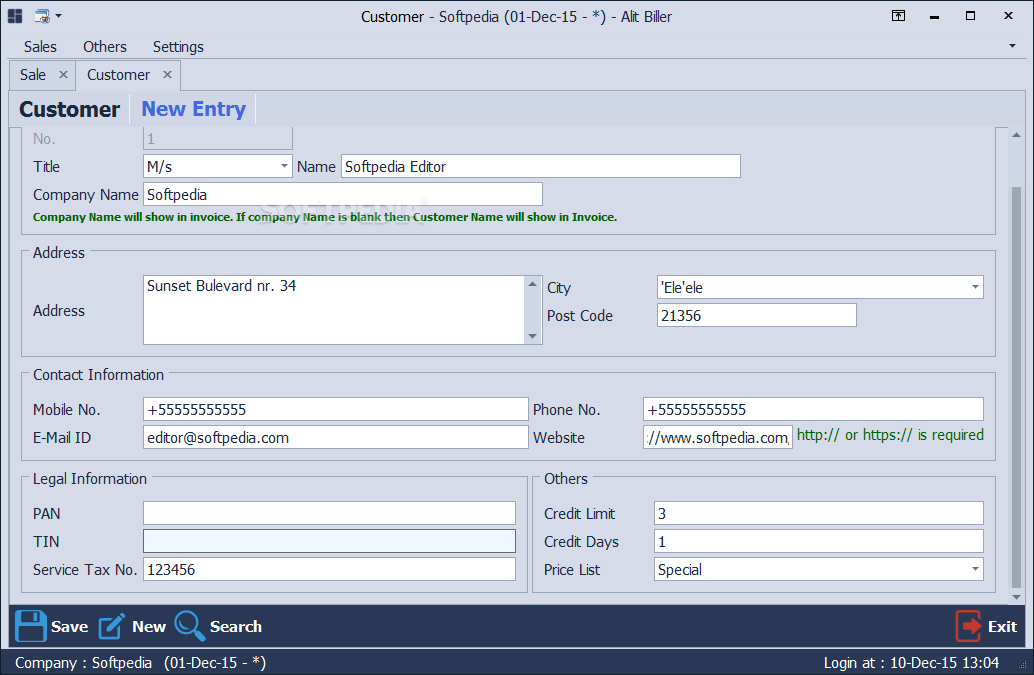The width and height of the screenshot is (1034, 675).
Task: Click the Service Tax No. field
Action: 329,570
